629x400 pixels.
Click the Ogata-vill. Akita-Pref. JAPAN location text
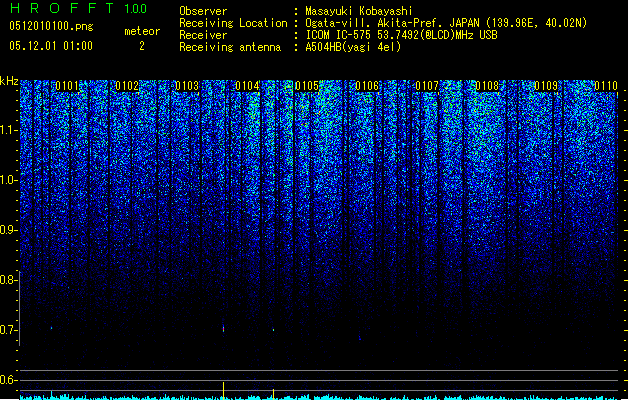pyautogui.click(x=446, y=23)
